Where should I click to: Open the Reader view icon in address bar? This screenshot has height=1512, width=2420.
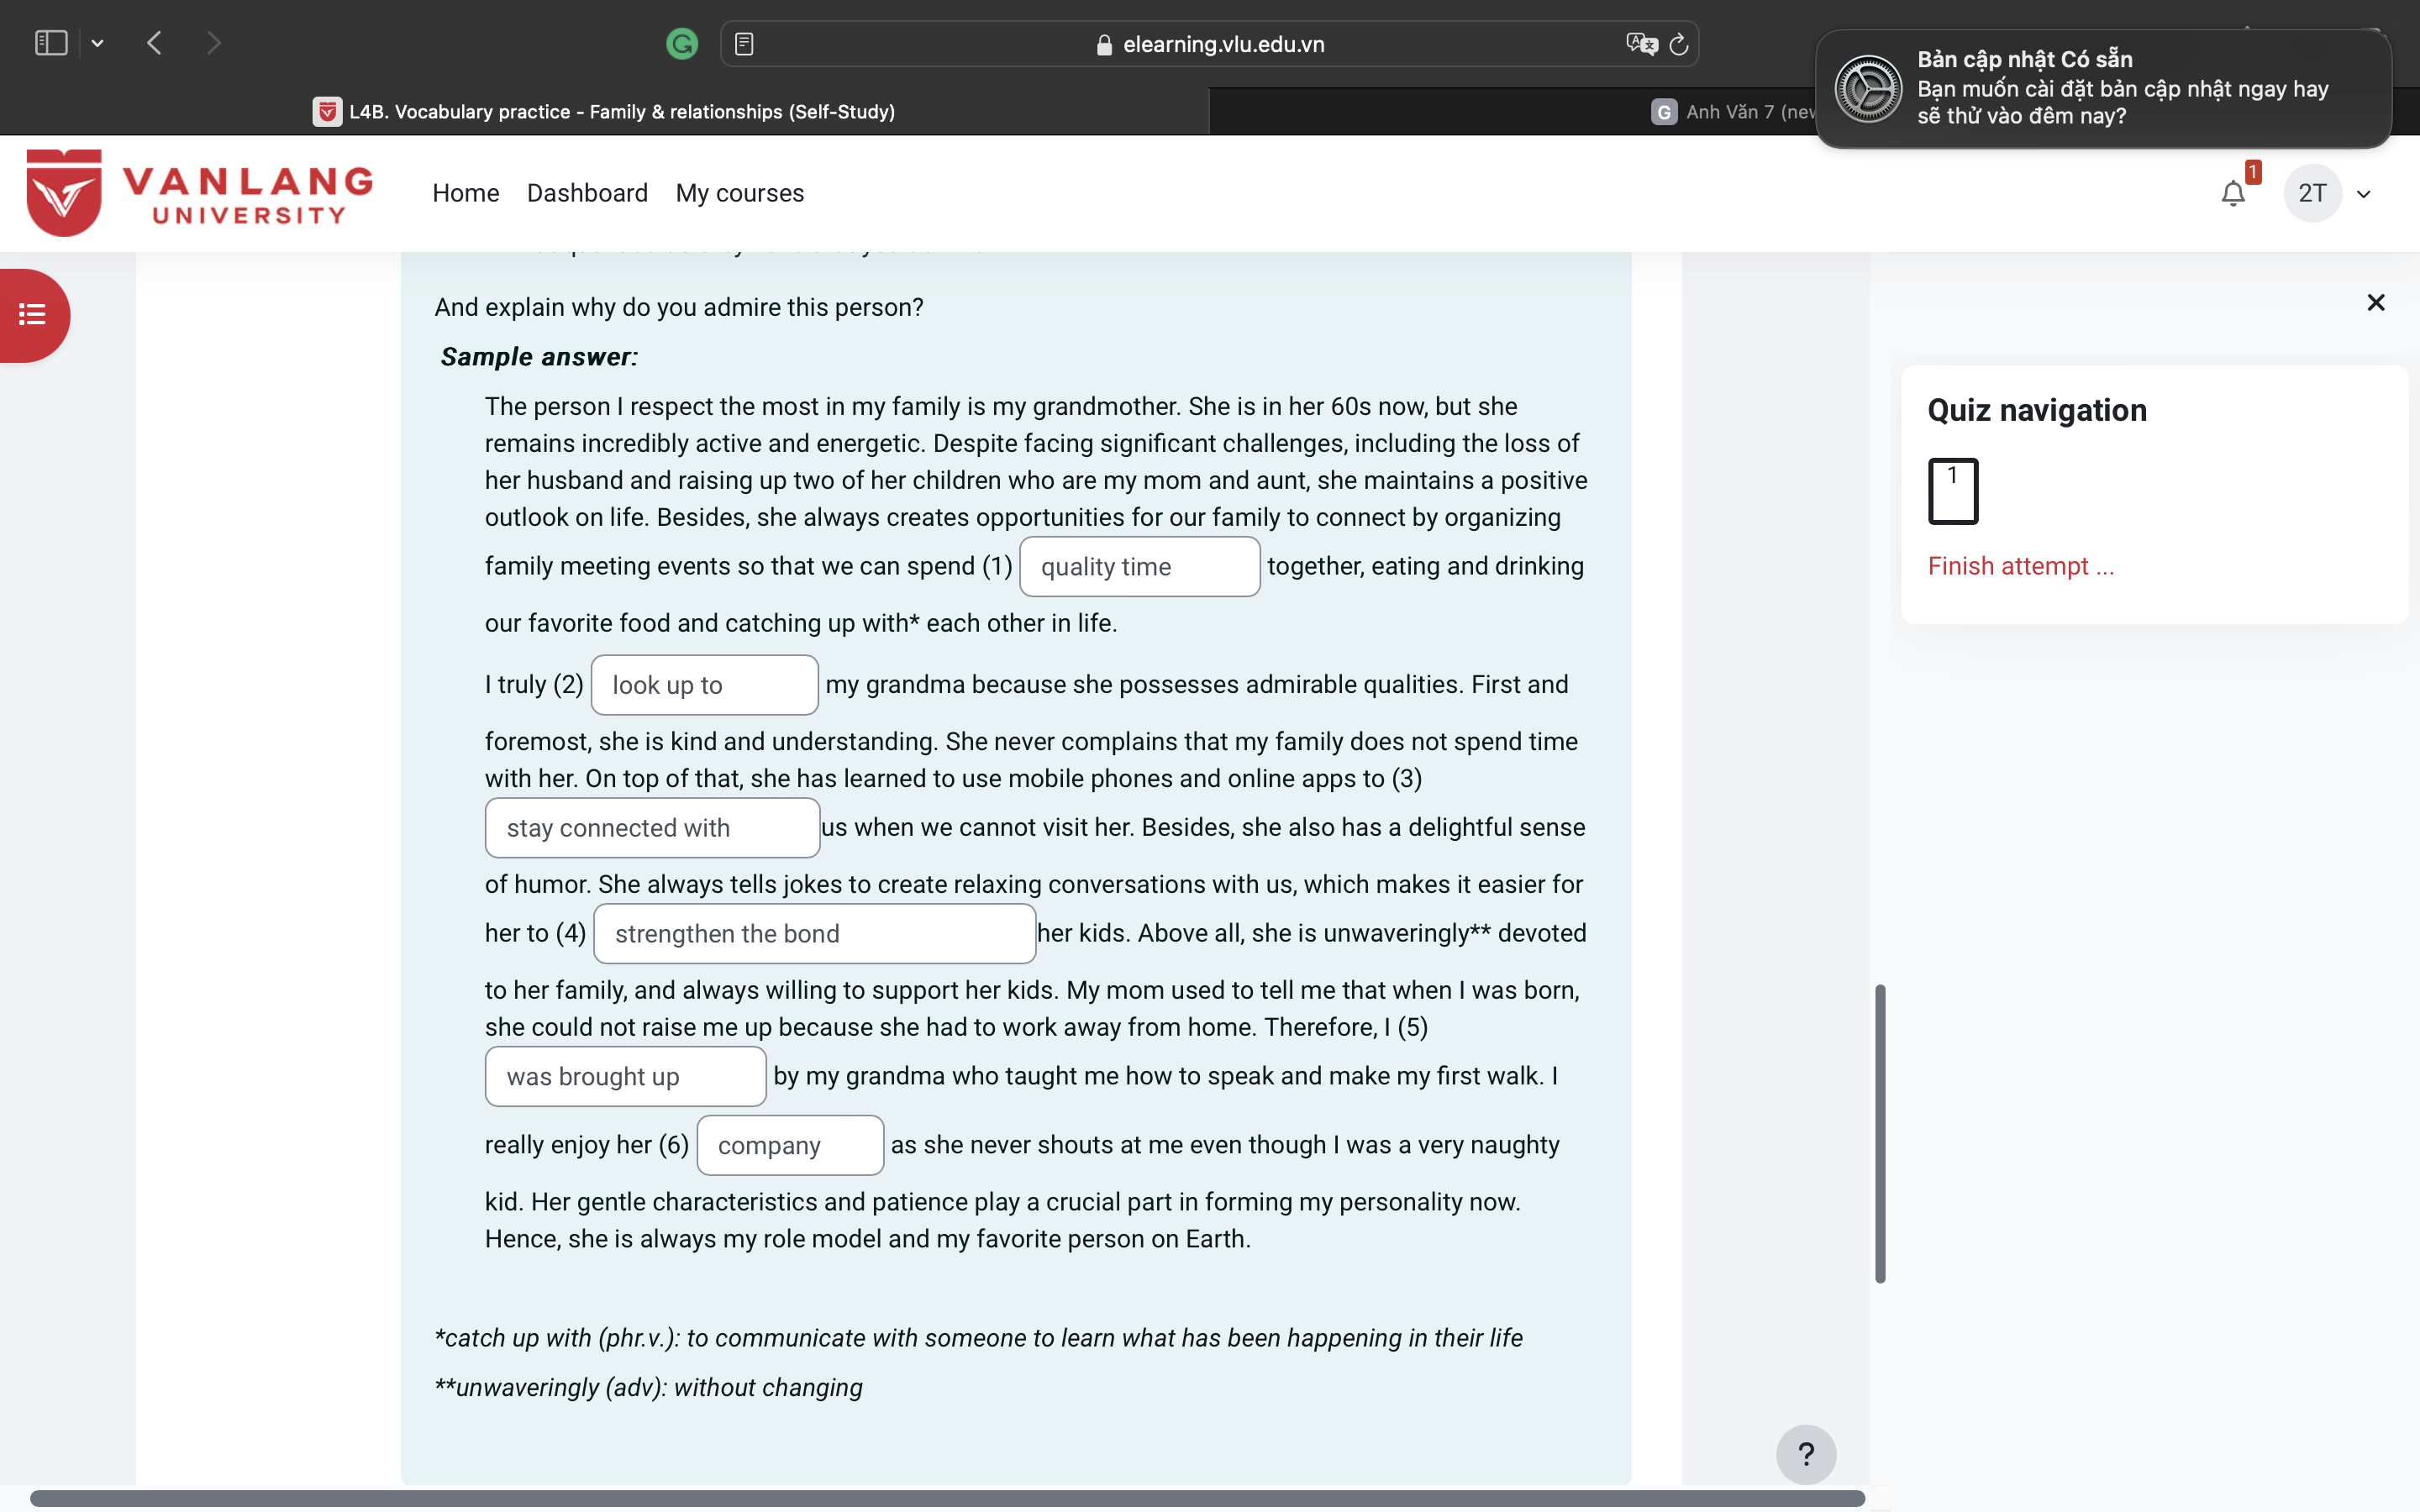[x=744, y=44]
